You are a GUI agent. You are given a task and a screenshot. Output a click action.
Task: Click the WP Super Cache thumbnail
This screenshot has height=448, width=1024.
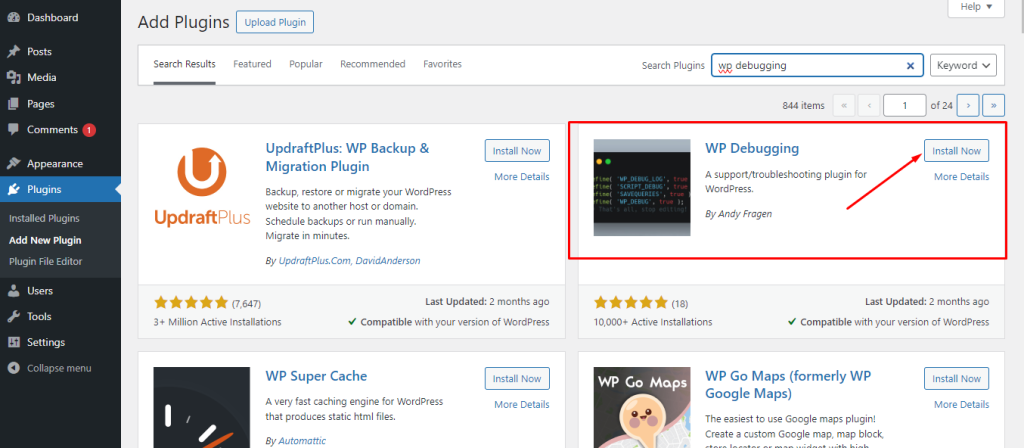(x=202, y=408)
